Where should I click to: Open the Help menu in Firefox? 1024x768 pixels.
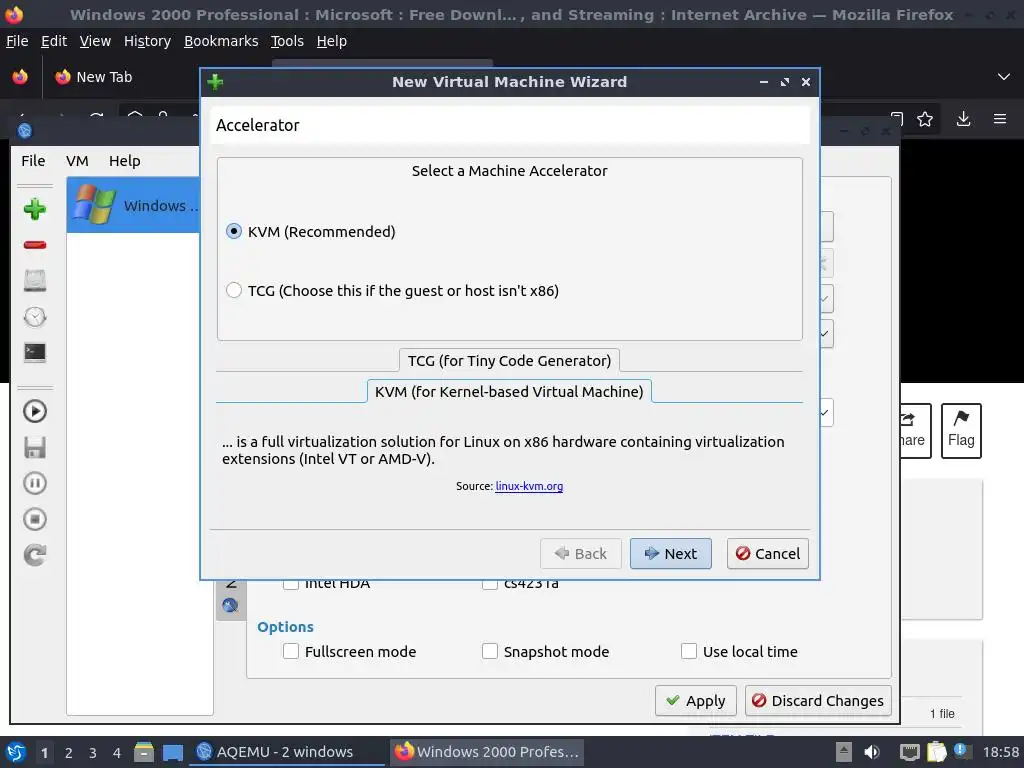click(332, 41)
